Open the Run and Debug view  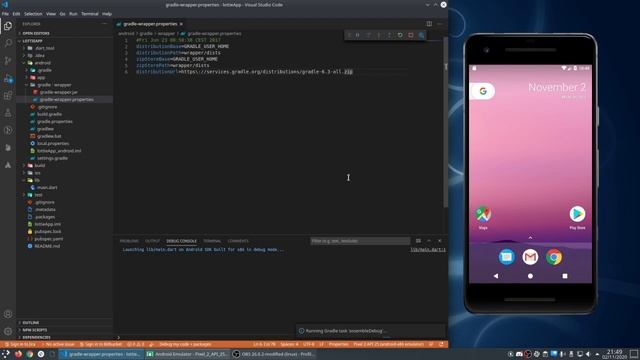tap(8, 78)
